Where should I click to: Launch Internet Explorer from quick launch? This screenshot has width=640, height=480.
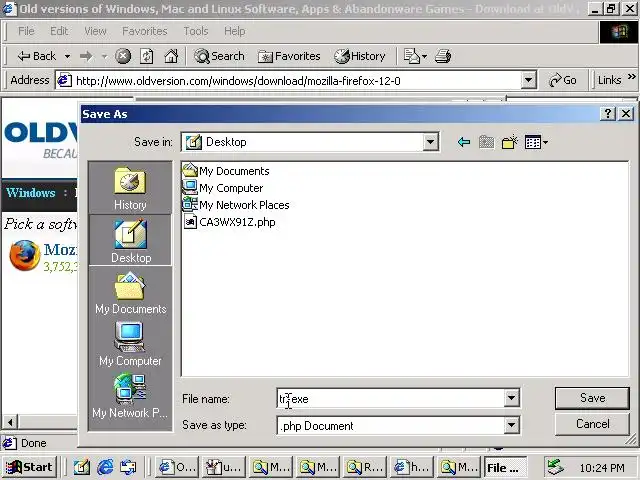click(x=105, y=467)
